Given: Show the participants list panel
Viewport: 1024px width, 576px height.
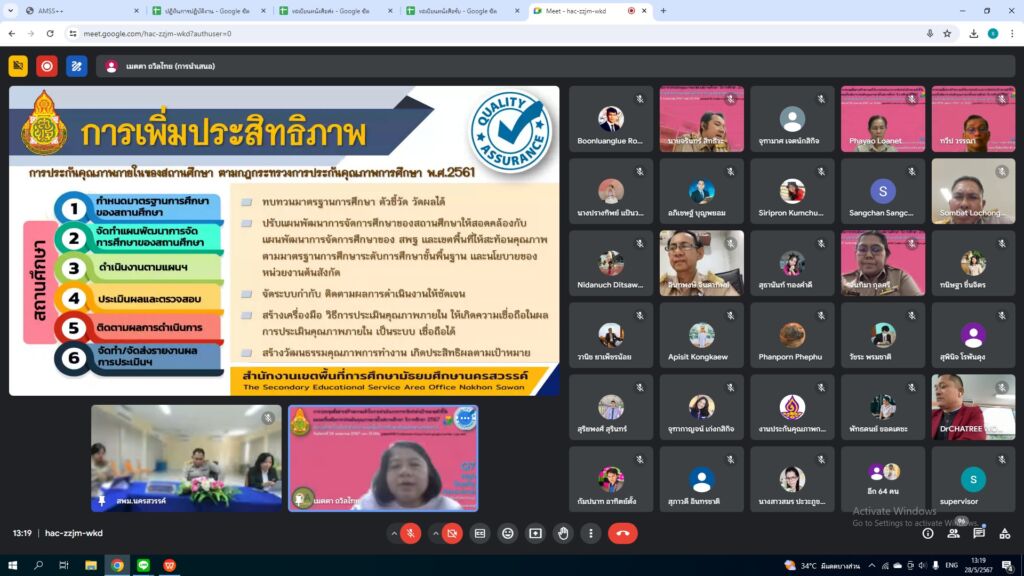Looking at the screenshot, I should (x=952, y=533).
